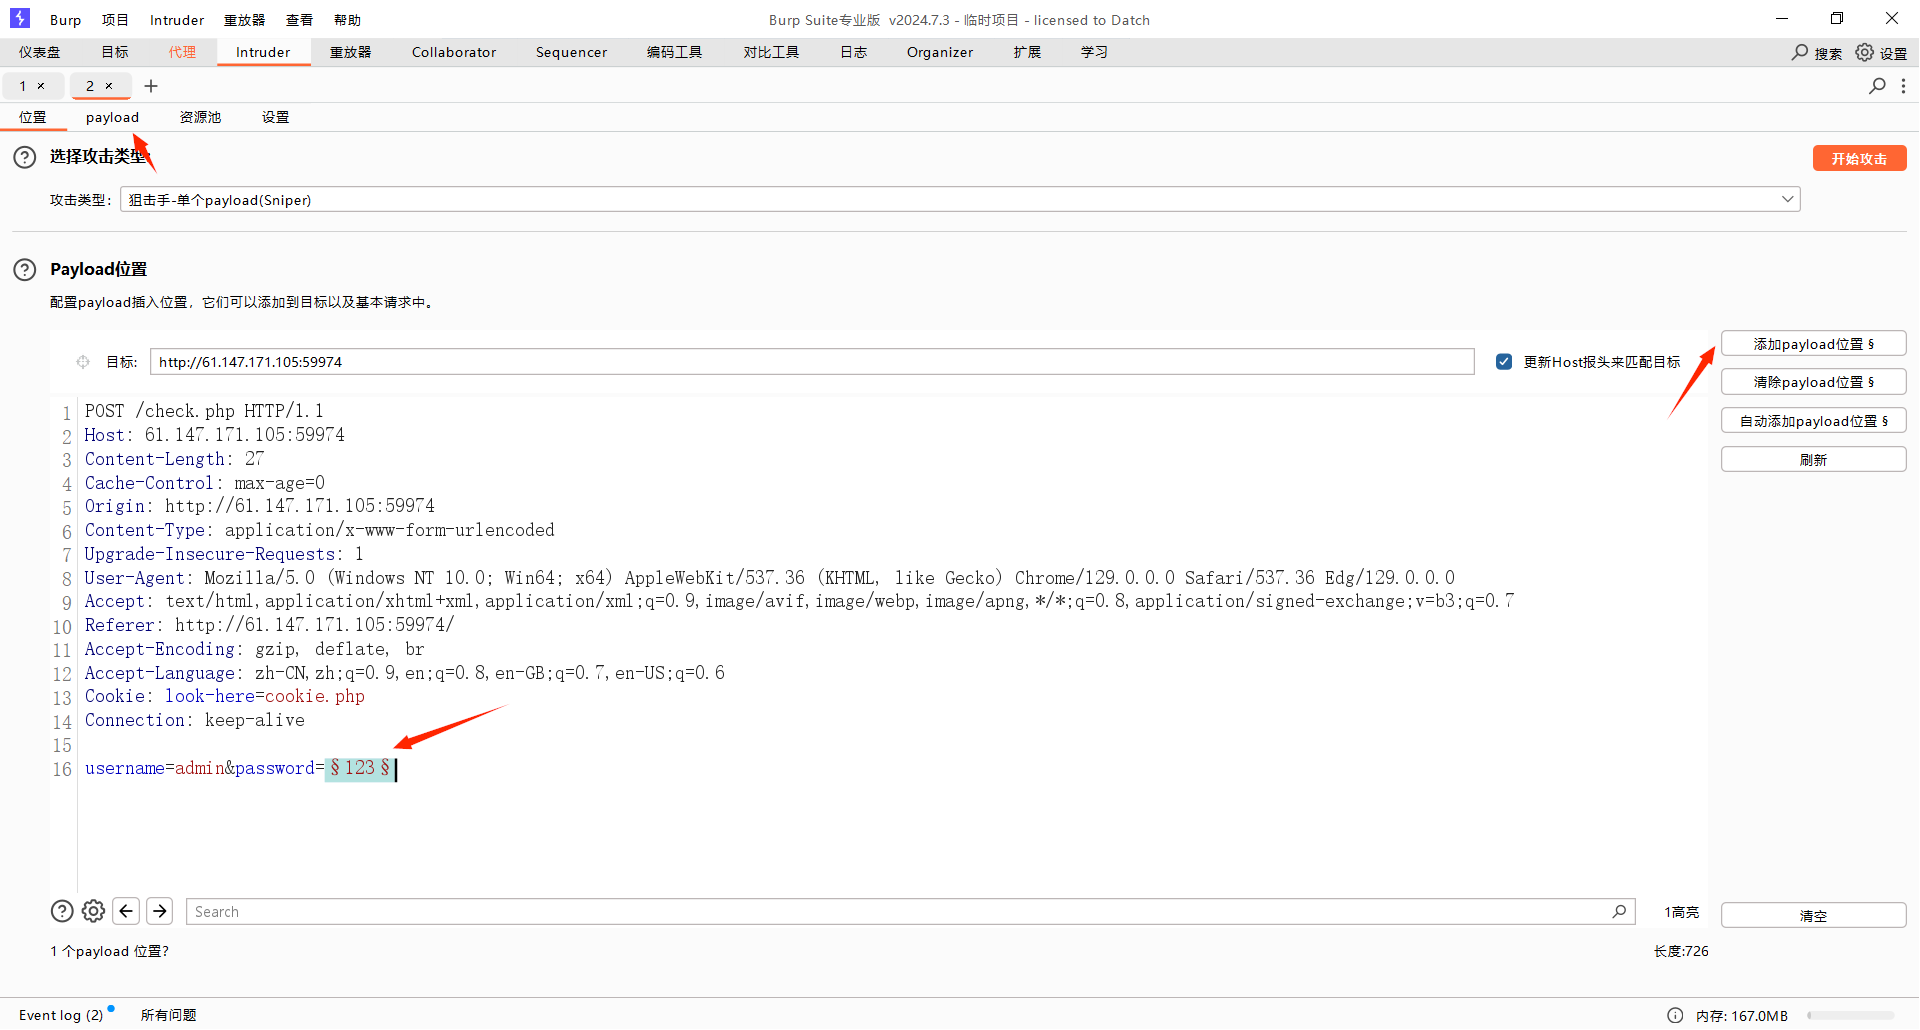Image resolution: width=1920 pixels, height=1030 pixels.
Task: Click 自动添加payload位置 § button
Action: (x=1813, y=421)
